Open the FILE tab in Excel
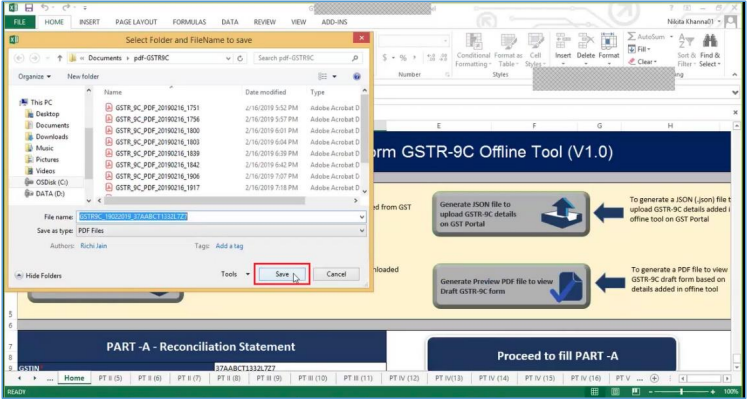748x400 pixels. [x=20, y=22]
